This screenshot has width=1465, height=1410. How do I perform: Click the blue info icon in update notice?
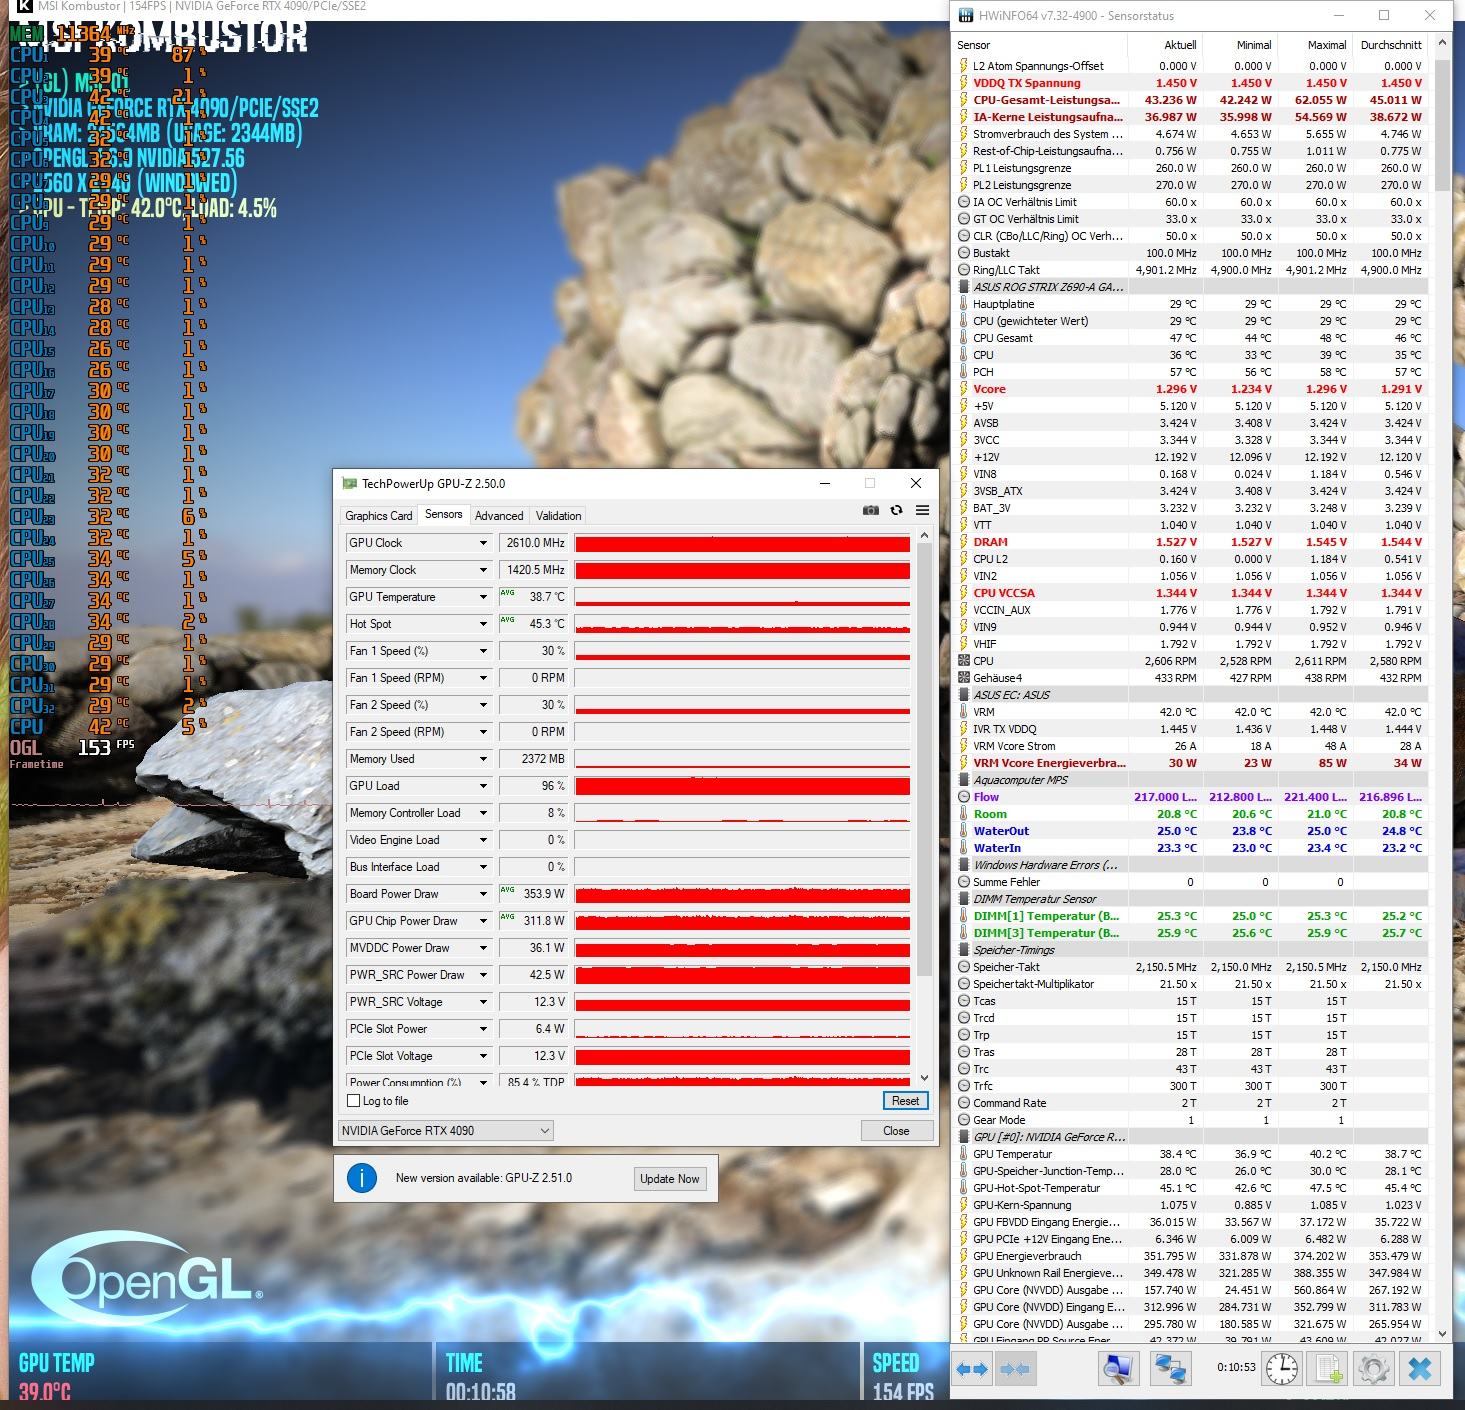pyautogui.click(x=362, y=1178)
